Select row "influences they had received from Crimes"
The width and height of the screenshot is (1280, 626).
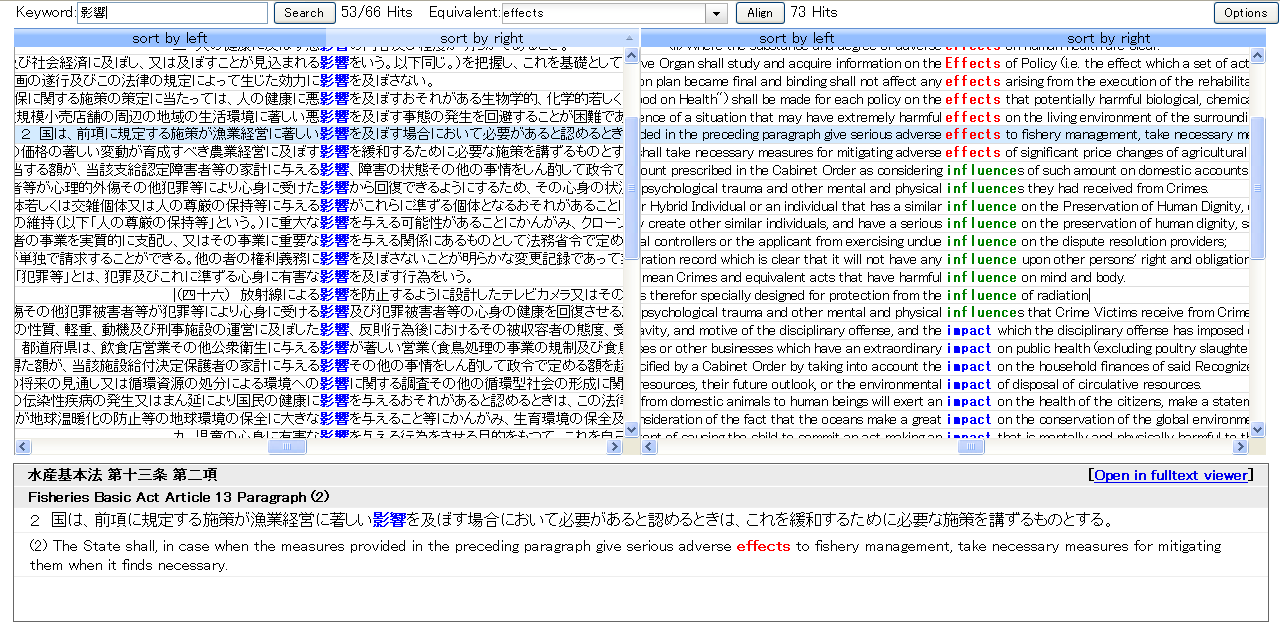pos(945,188)
